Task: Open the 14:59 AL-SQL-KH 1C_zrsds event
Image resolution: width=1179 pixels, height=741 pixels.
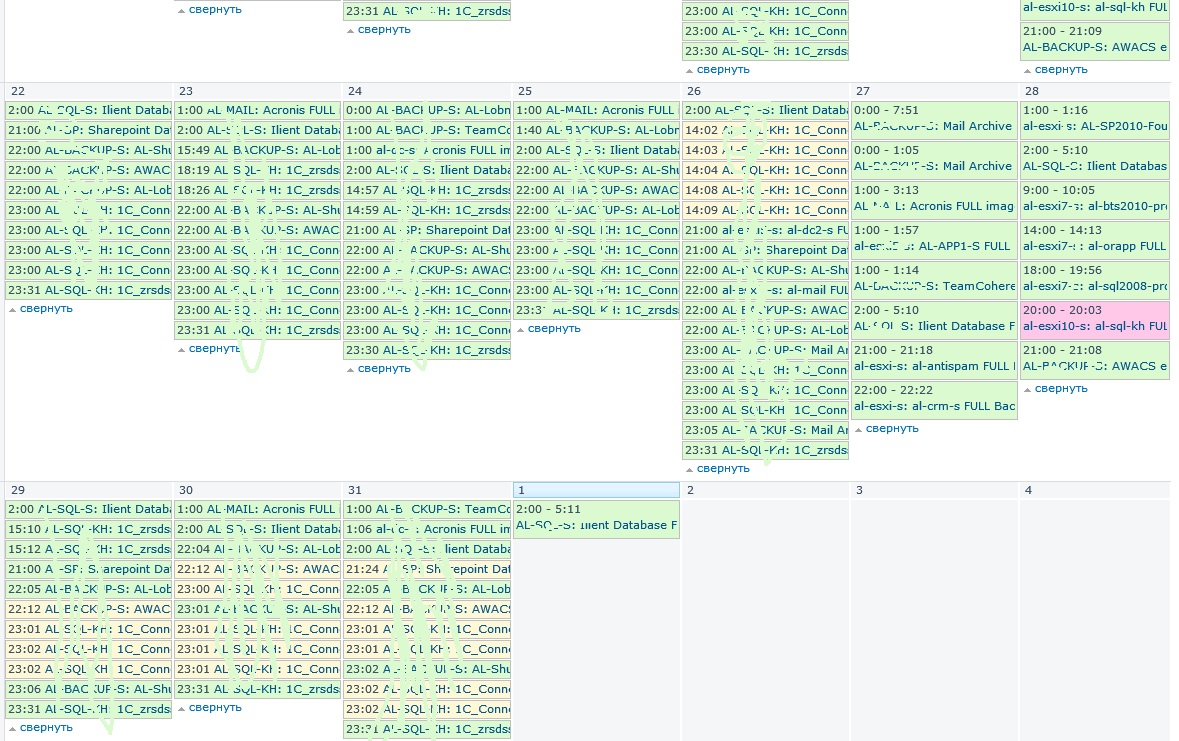Action: click(x=427, y=210)
